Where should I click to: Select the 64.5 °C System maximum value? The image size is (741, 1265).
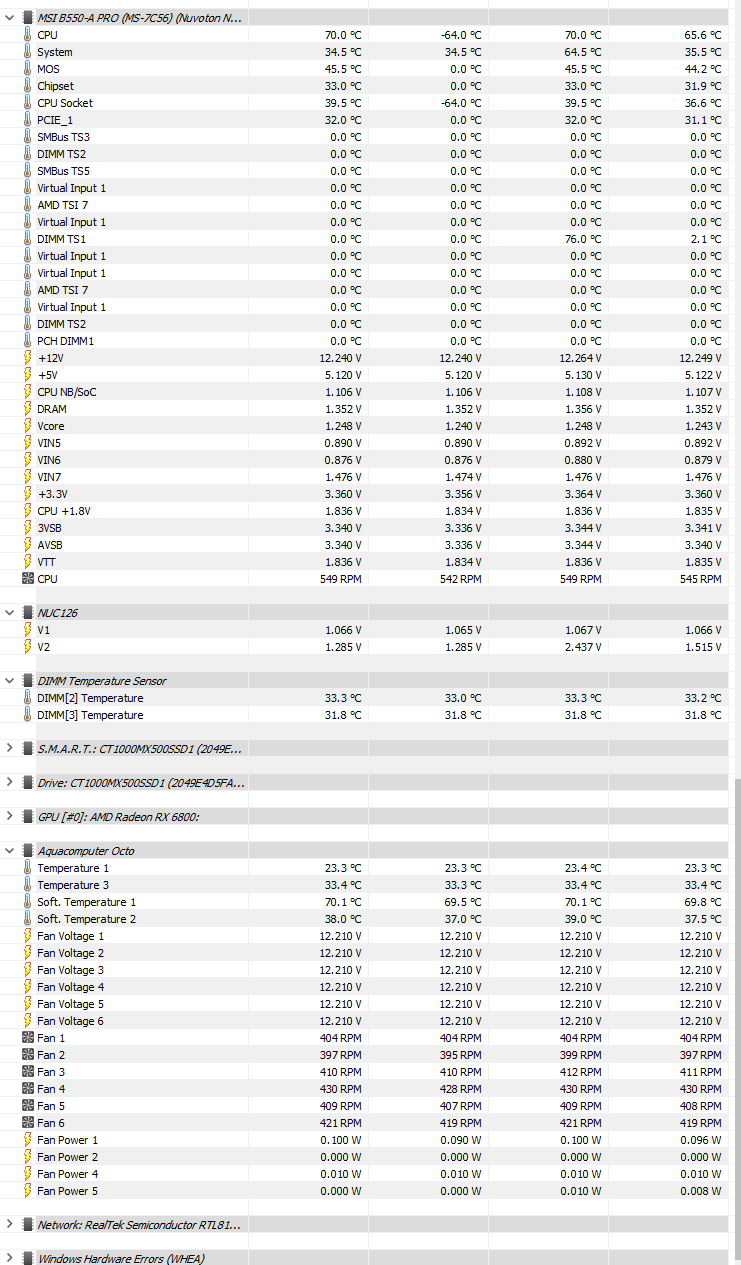point(582,52)
